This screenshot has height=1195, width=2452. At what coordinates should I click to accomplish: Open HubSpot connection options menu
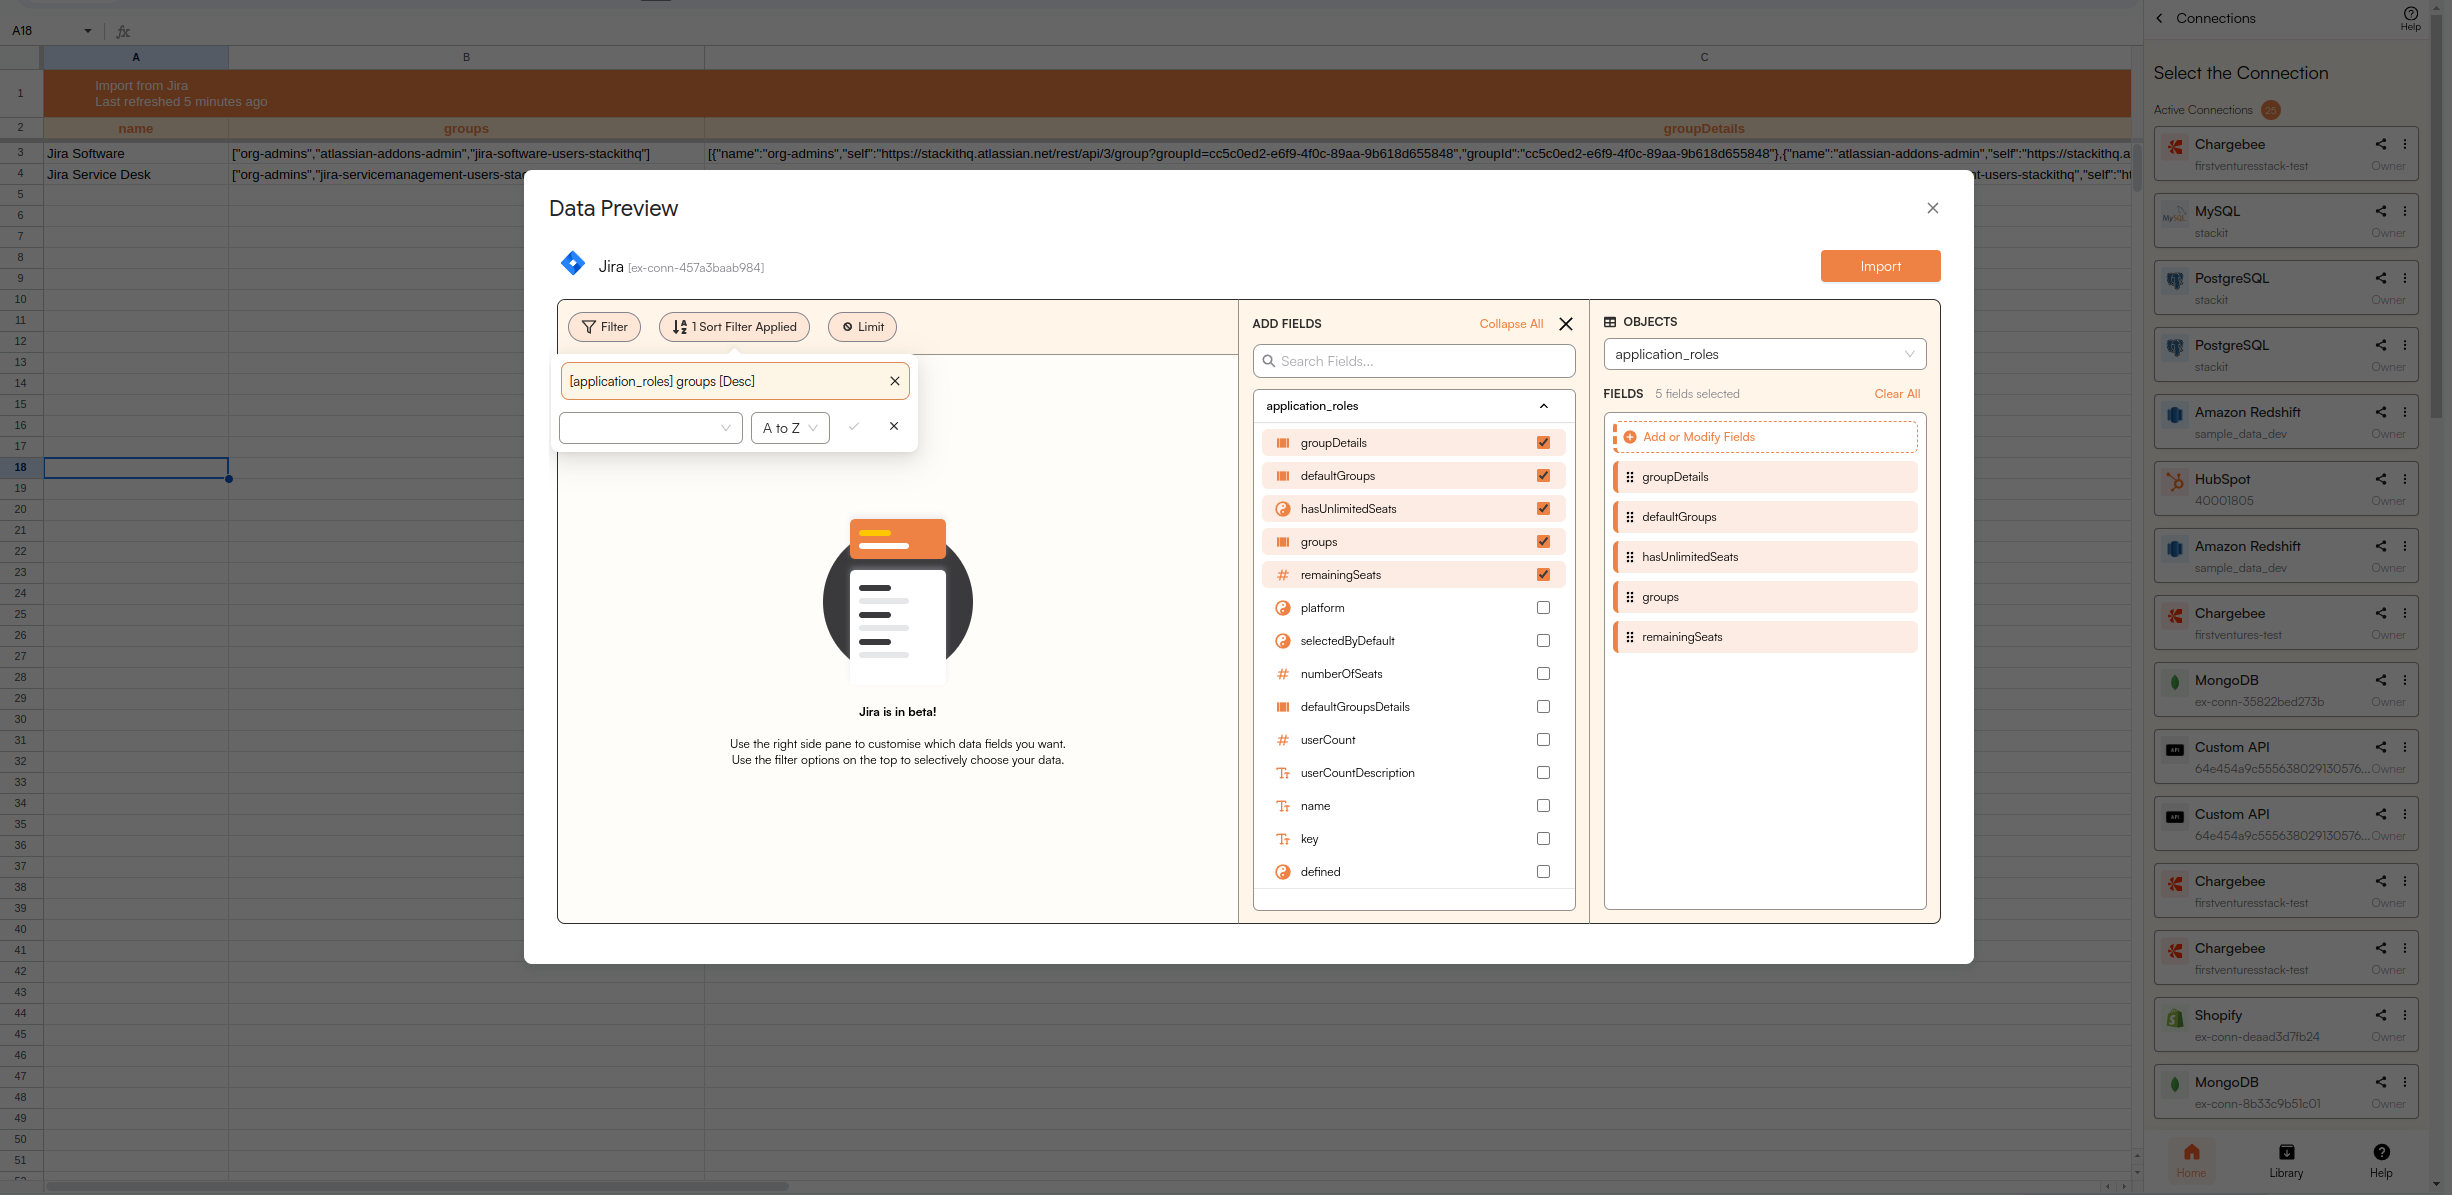[x=2405, y=479]
